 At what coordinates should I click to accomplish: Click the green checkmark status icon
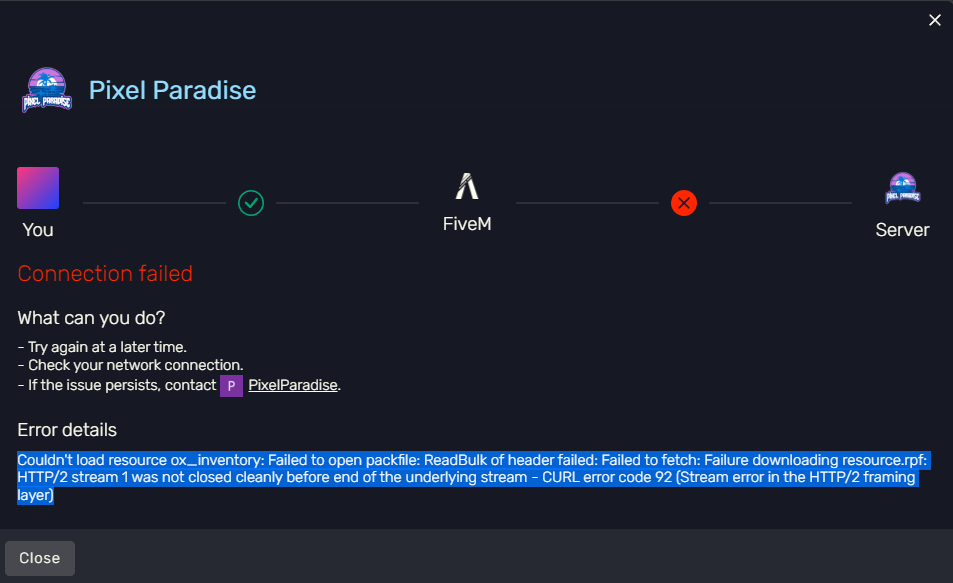251,203
